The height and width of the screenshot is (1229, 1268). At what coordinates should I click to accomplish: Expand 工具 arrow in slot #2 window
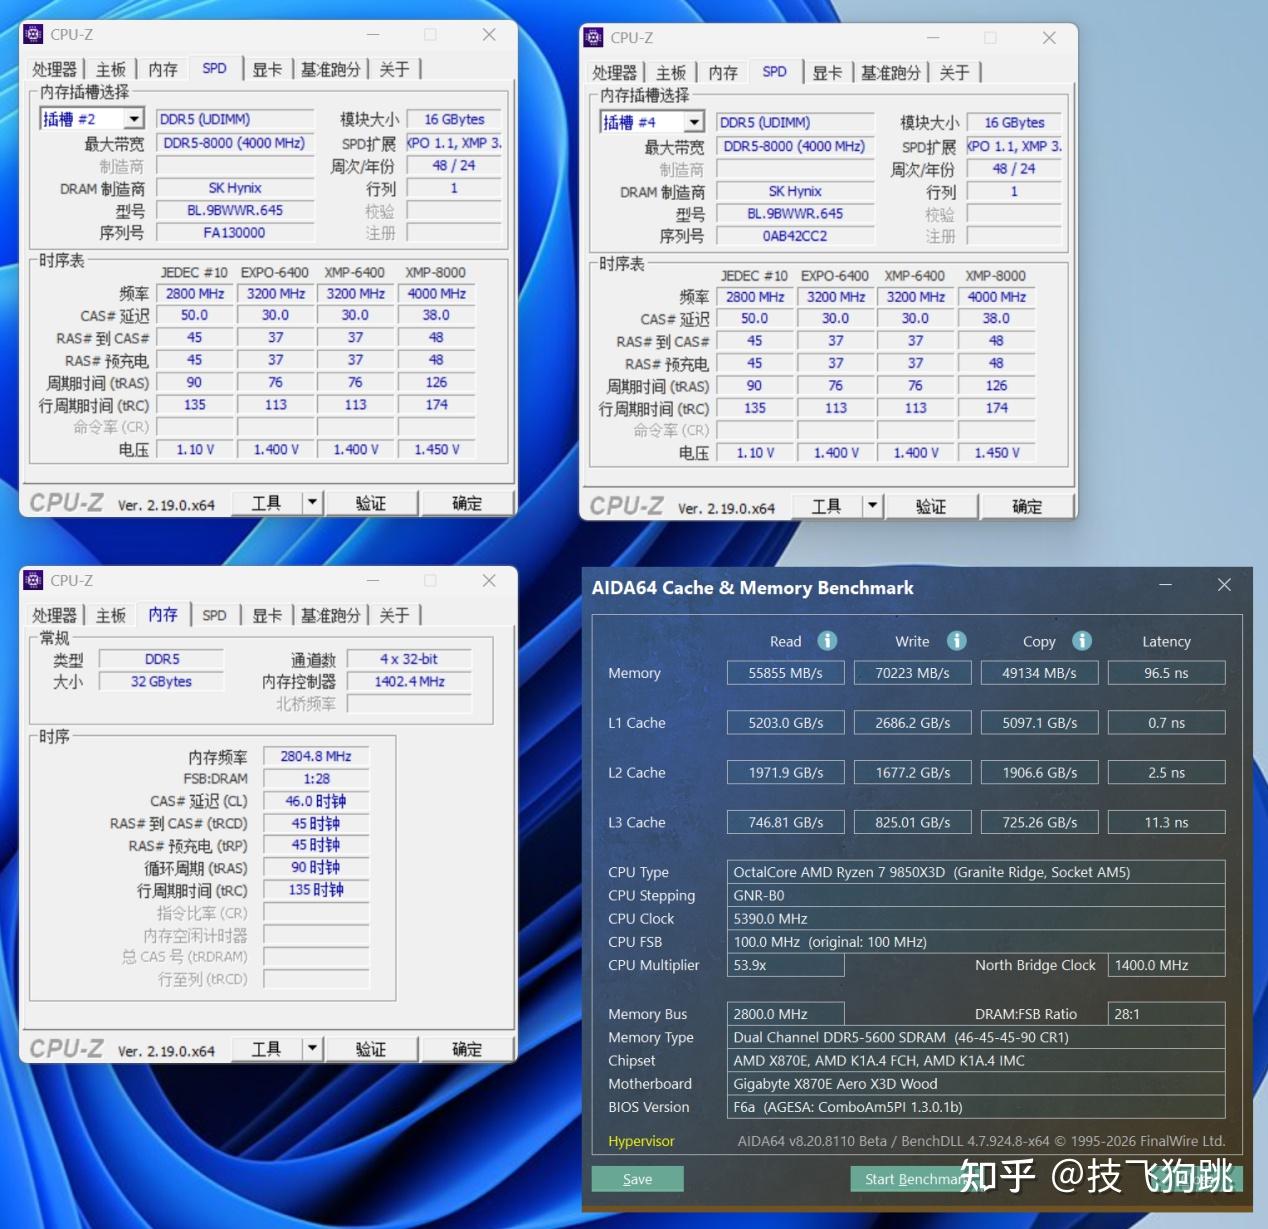click(x=312, y=503)
